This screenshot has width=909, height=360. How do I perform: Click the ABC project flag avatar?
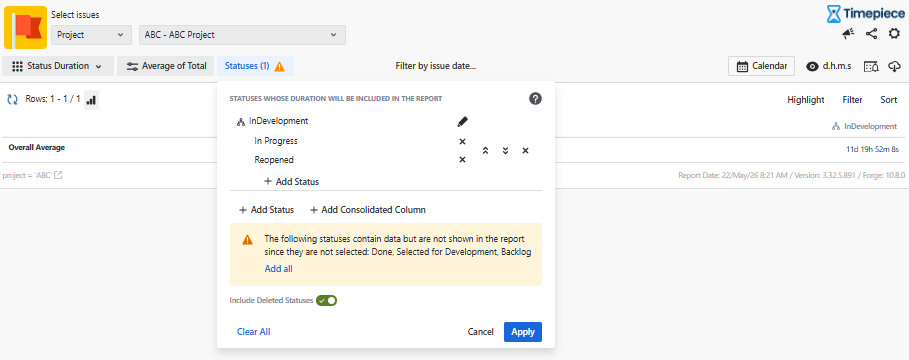coord(26,27)
